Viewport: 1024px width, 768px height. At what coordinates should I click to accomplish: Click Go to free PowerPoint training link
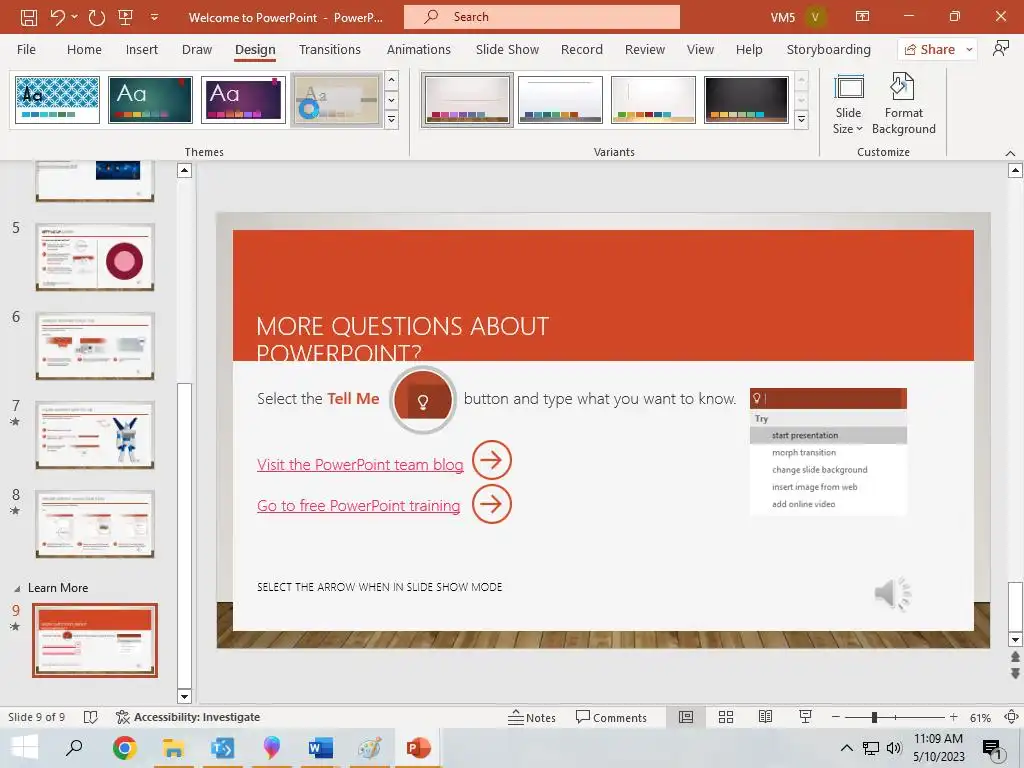pyautogui.click(x=359, y=505)
